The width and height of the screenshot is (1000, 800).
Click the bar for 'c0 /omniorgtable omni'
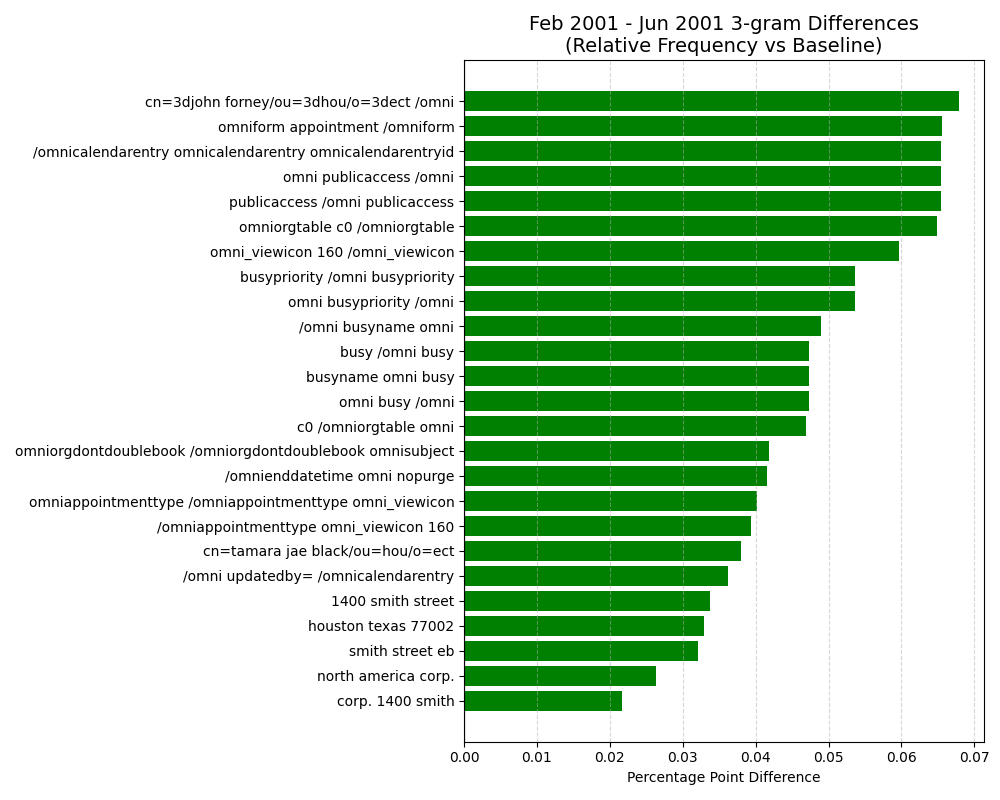click(635, 426)
